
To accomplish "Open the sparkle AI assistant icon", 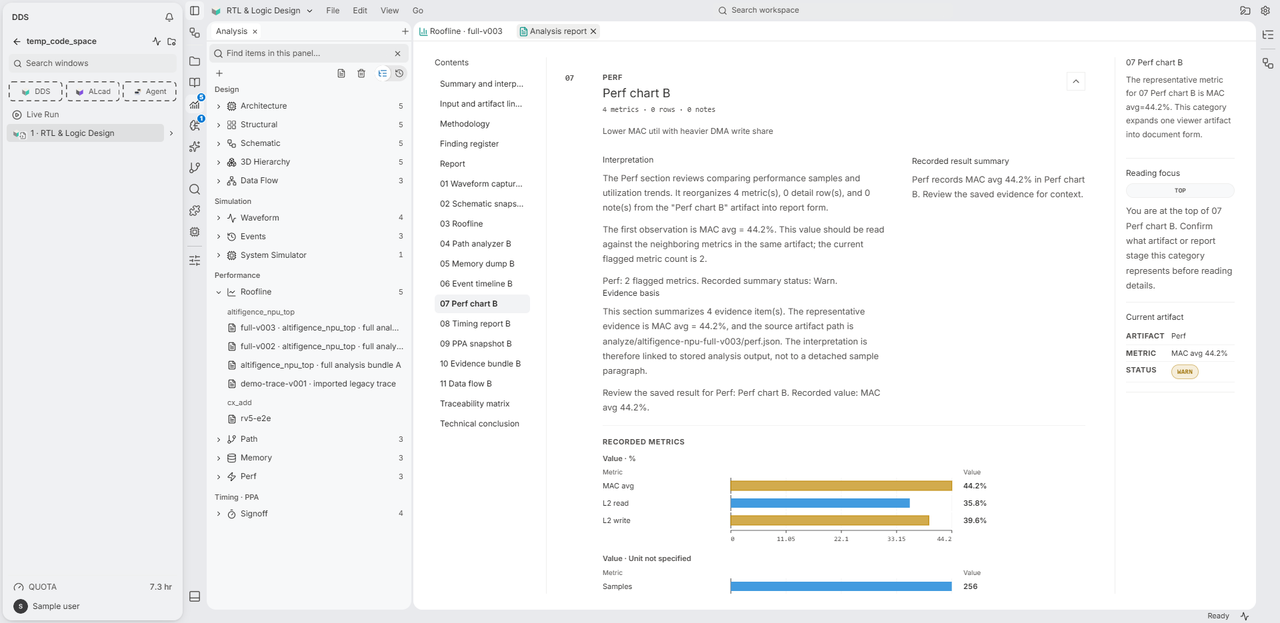I will click(x=194, y=146).
